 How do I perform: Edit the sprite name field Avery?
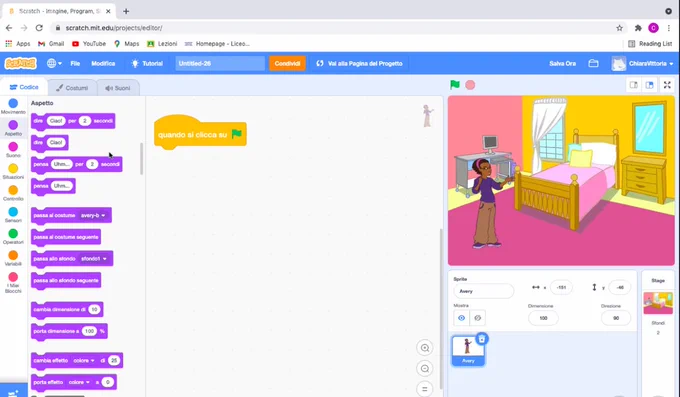coord(484,291)
